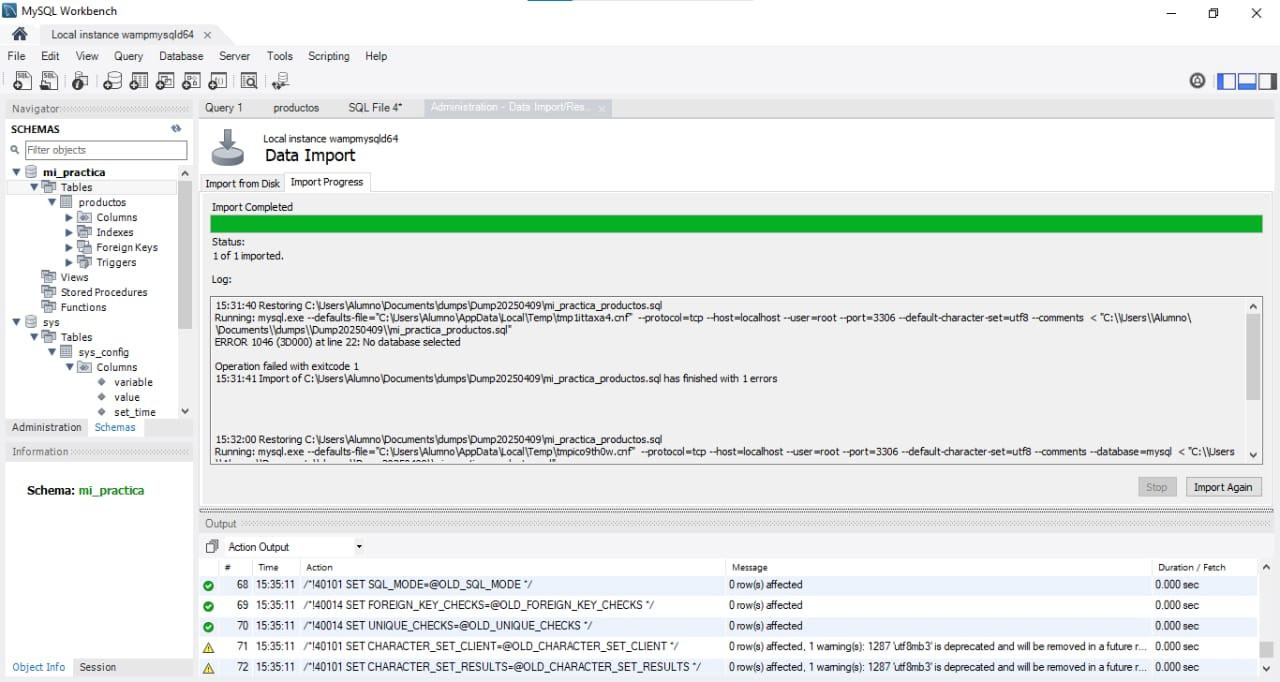Screen dimensions: 1280x682
Task: Create a new SQL tab icon
Action: (22, 81)
